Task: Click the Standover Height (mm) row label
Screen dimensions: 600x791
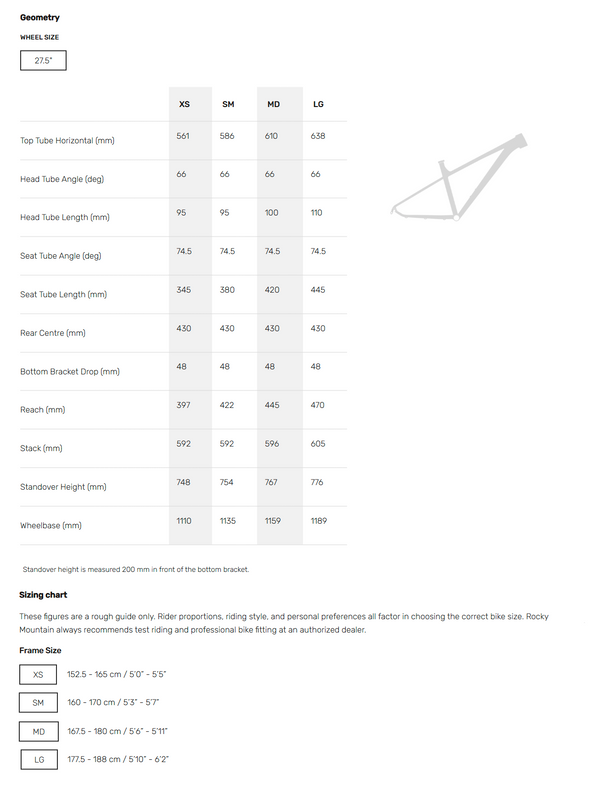Action: pyautogui.click(x=63, y=487)
